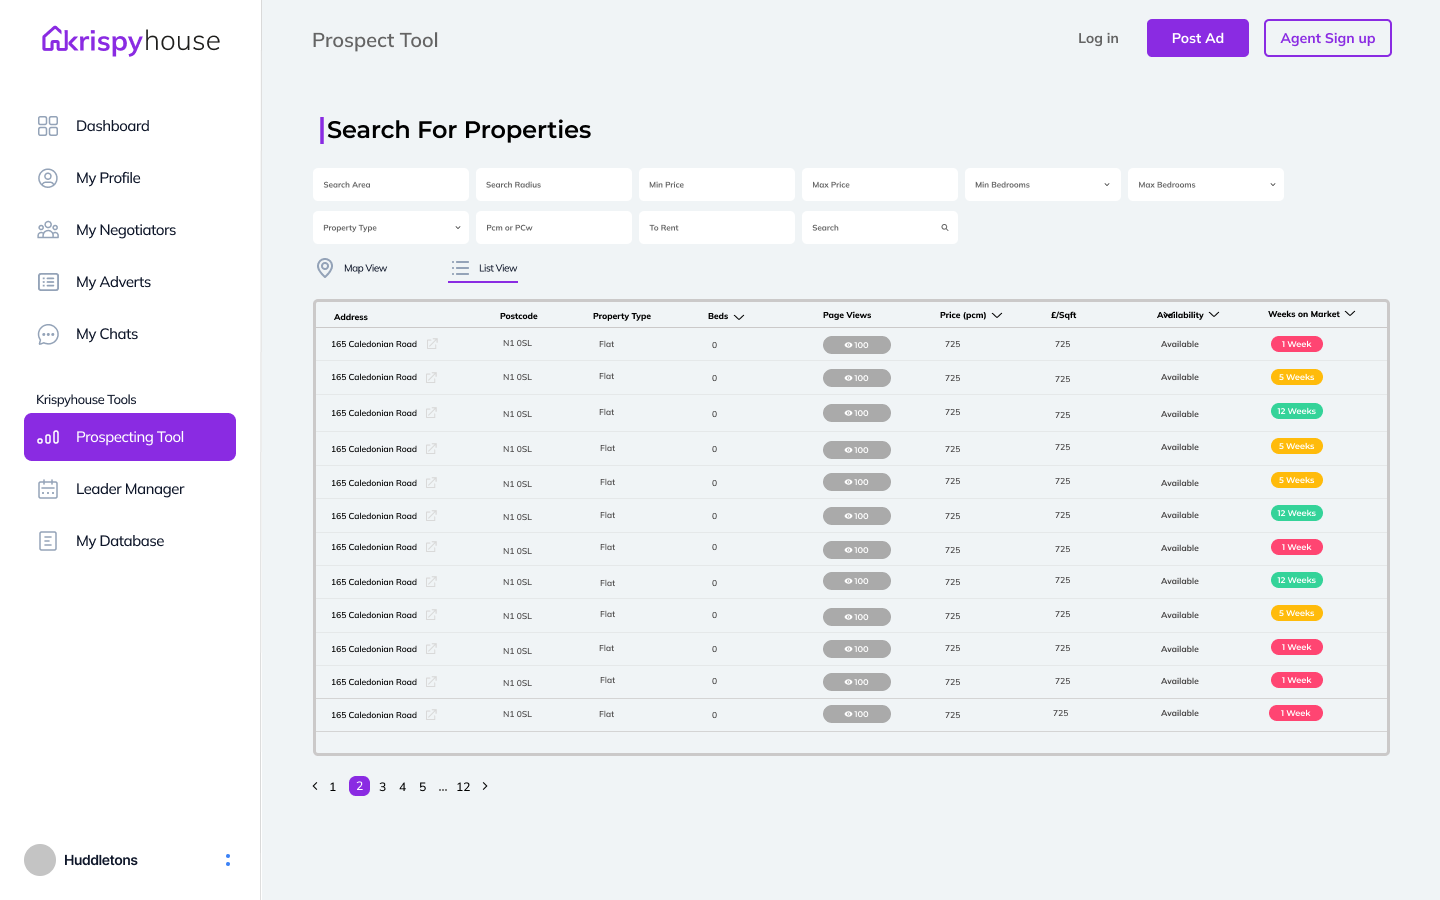Click the Krispyhouse logo
The image size is (1440, 900).
131,40
